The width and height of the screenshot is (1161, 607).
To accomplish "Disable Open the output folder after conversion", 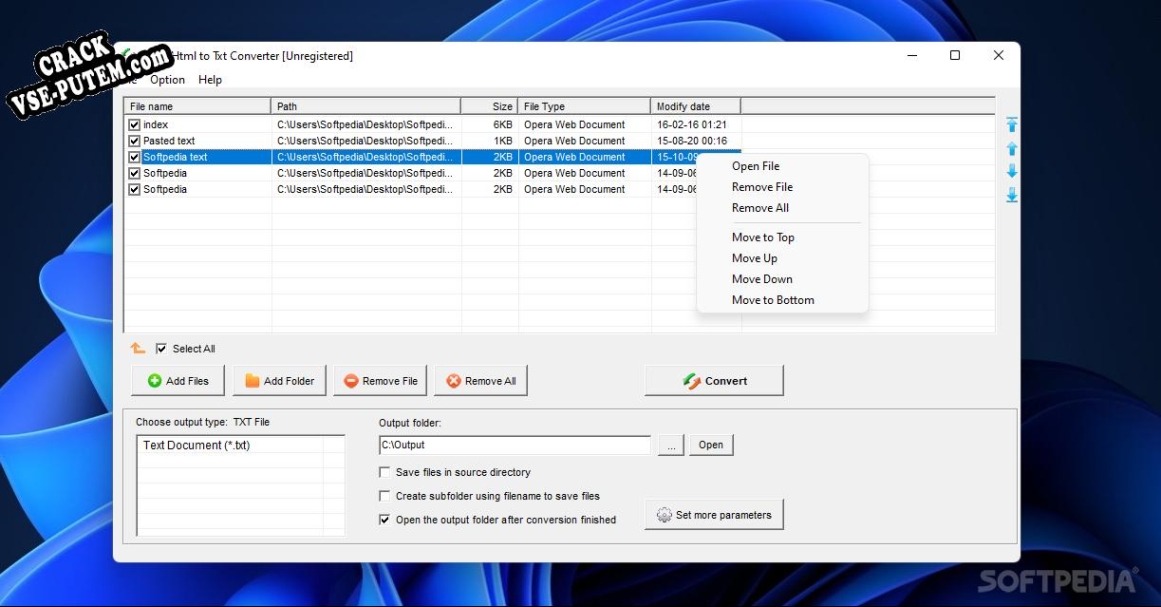I will tap(384, 519).
